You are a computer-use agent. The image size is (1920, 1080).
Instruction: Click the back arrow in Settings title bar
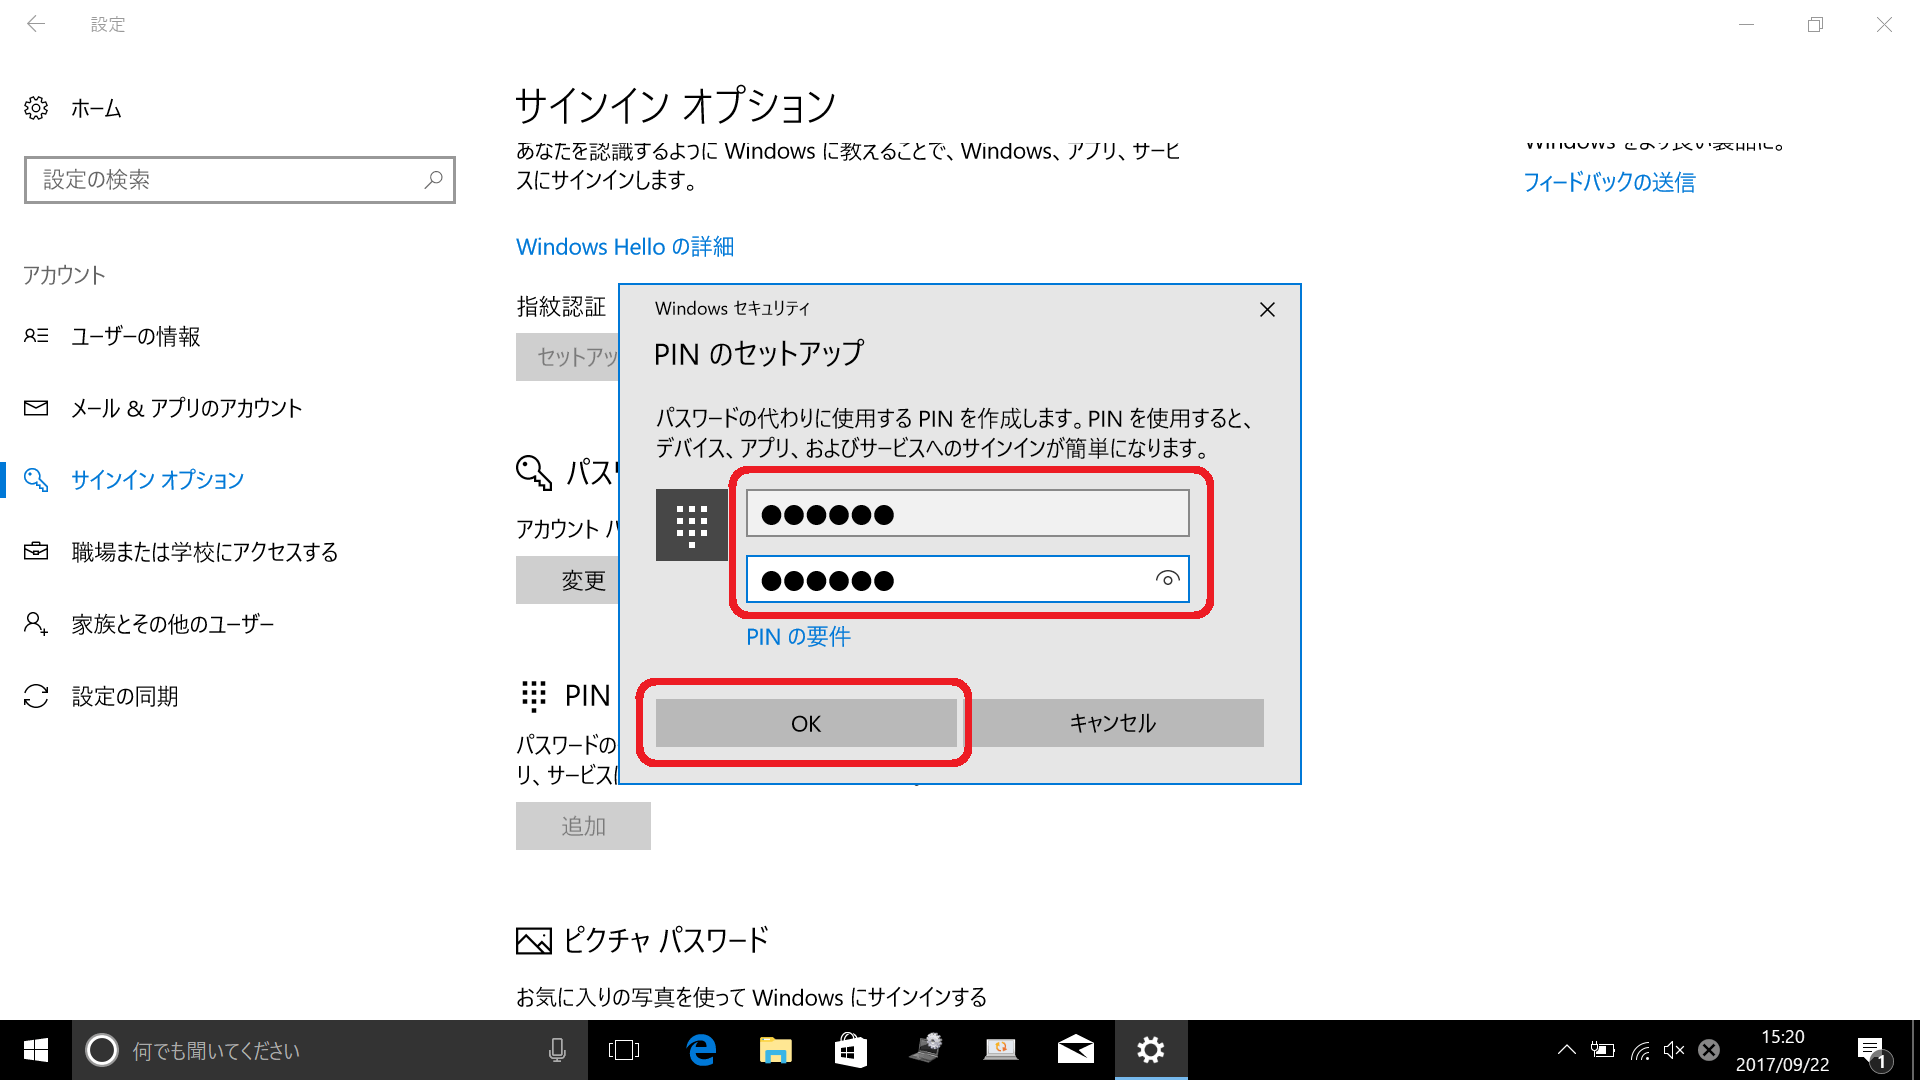tap(36, 24)
